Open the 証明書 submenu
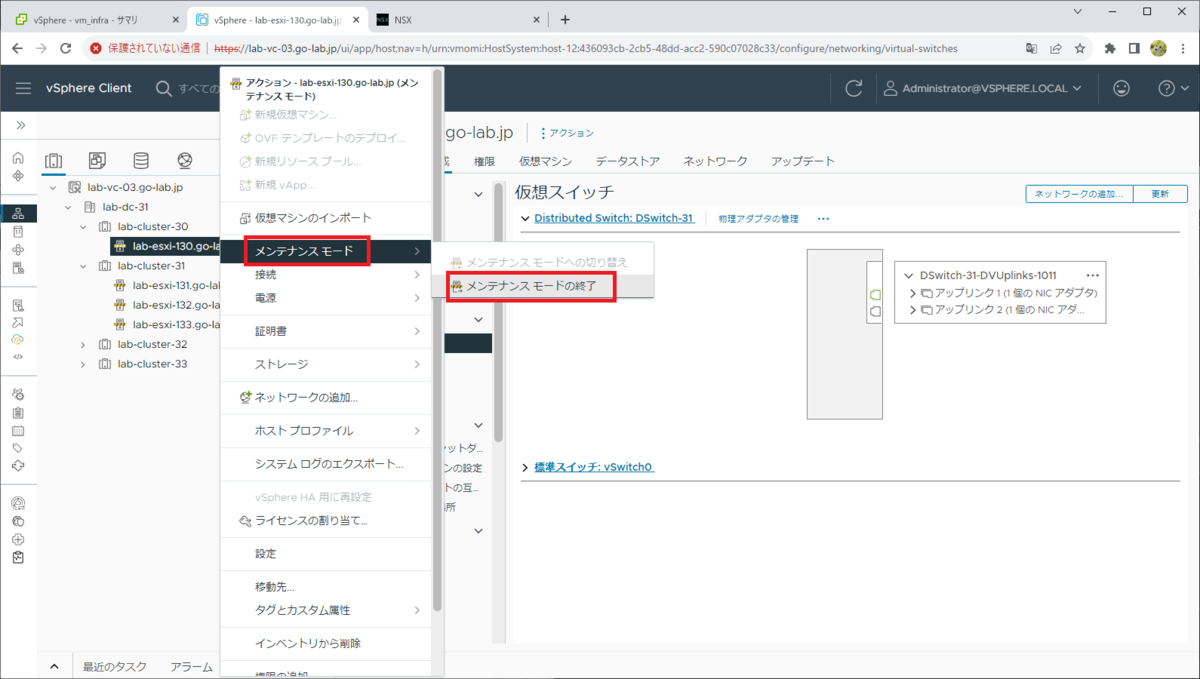The width and height of the screenshot is (1200, 679). pyautogui.click(x=327, y=331)
